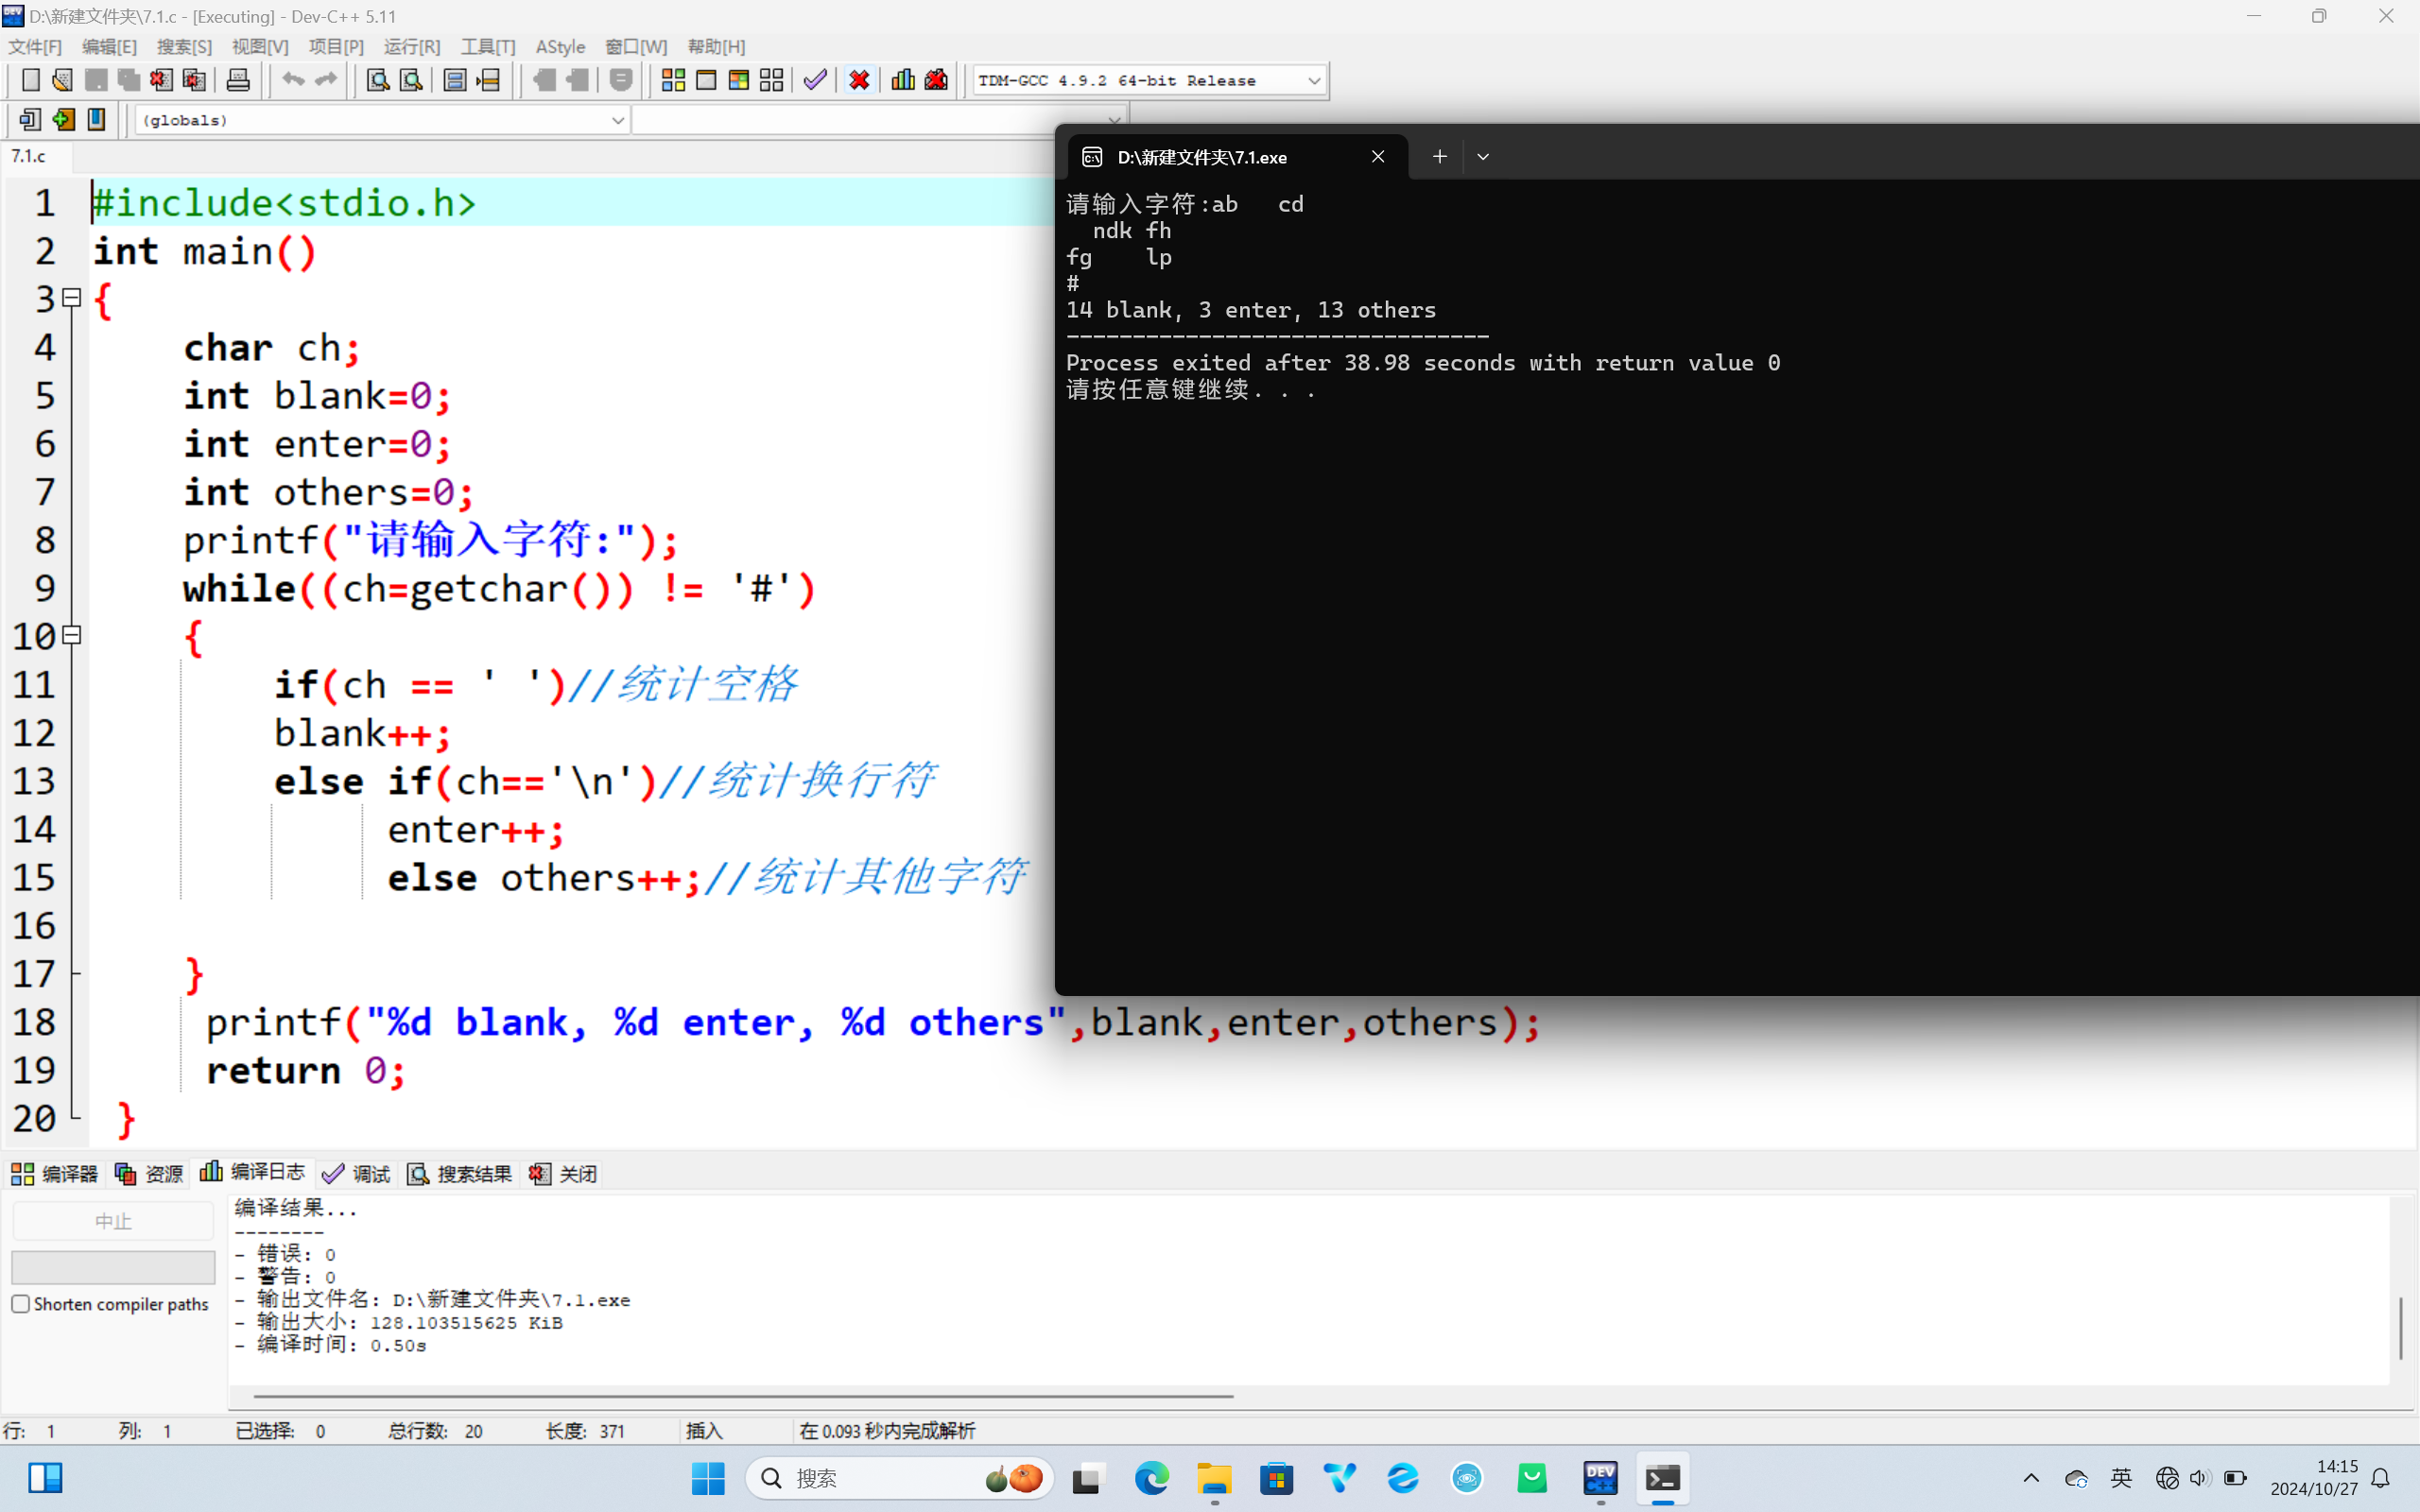Open the 运行[R] menu
The width and height of the screenshot is (2420, 1512).
(x=411, y=47)
